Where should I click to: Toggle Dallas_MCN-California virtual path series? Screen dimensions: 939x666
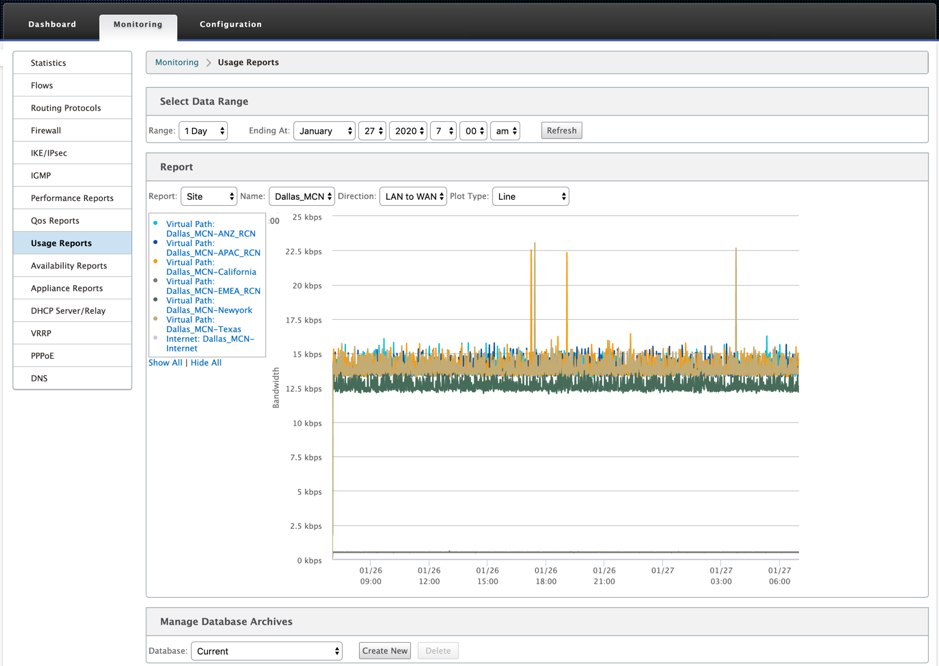(x=211, y=267)
